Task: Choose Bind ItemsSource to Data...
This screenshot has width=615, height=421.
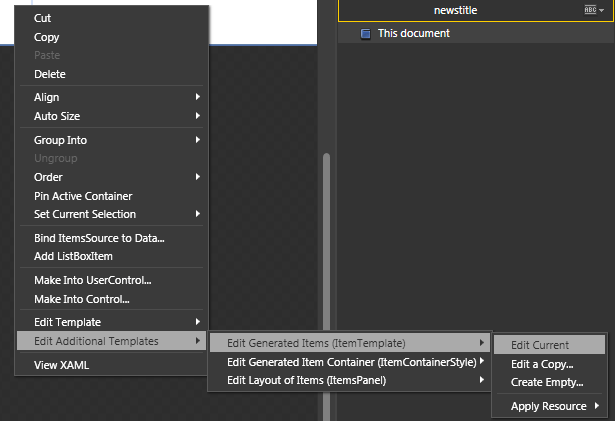Action: coord(111,238)
